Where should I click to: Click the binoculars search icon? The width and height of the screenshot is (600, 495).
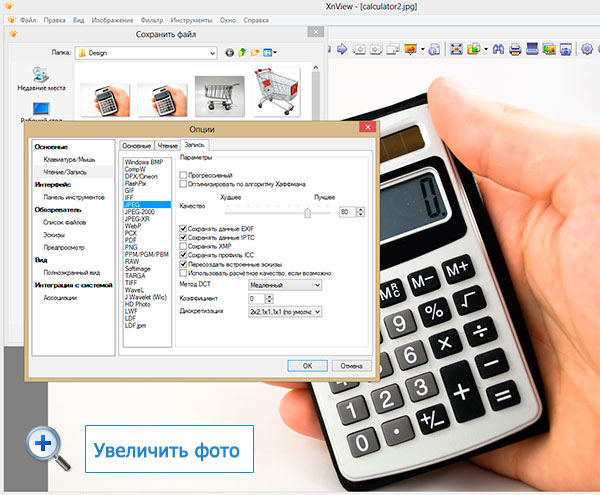point(498,49)
